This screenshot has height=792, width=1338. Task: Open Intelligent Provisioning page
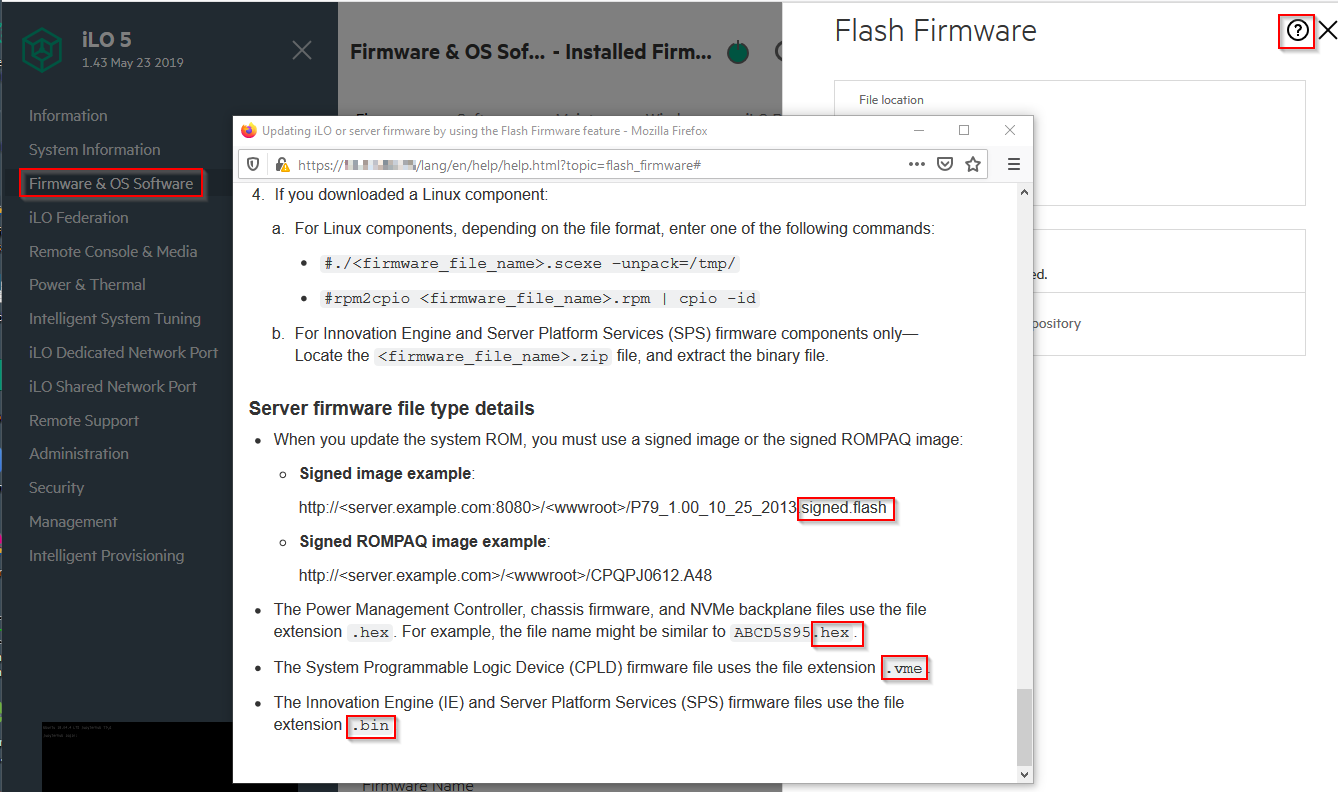point(106,556)
